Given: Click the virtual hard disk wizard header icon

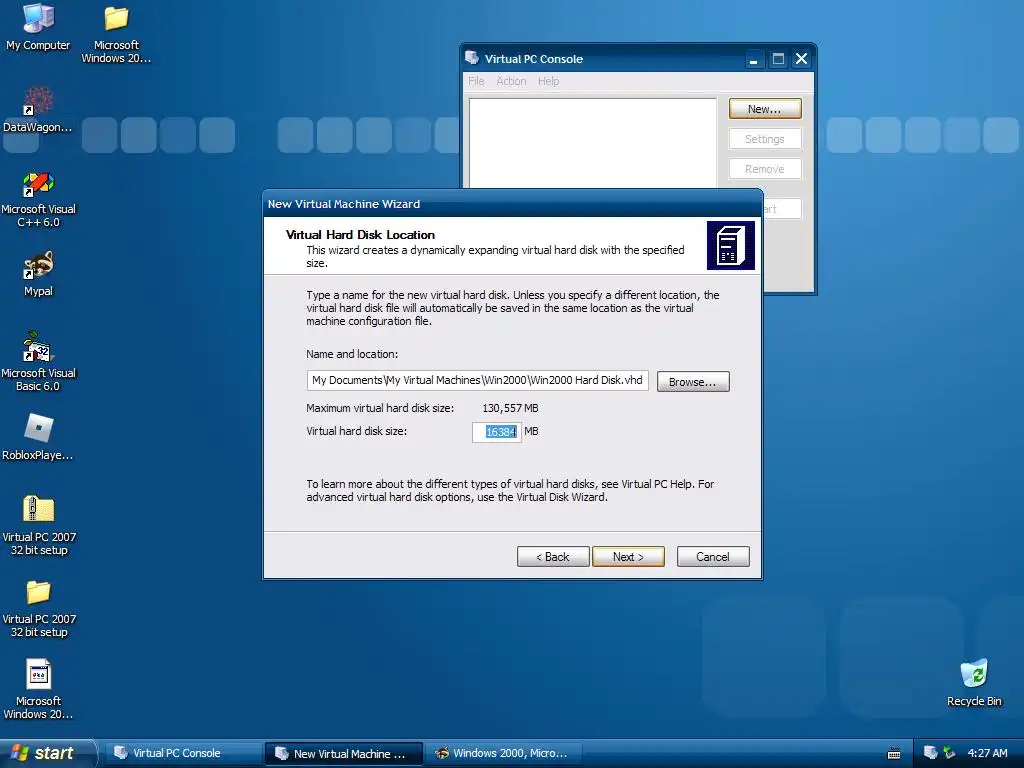Looking at the screenshot, I should pos(731,246).
